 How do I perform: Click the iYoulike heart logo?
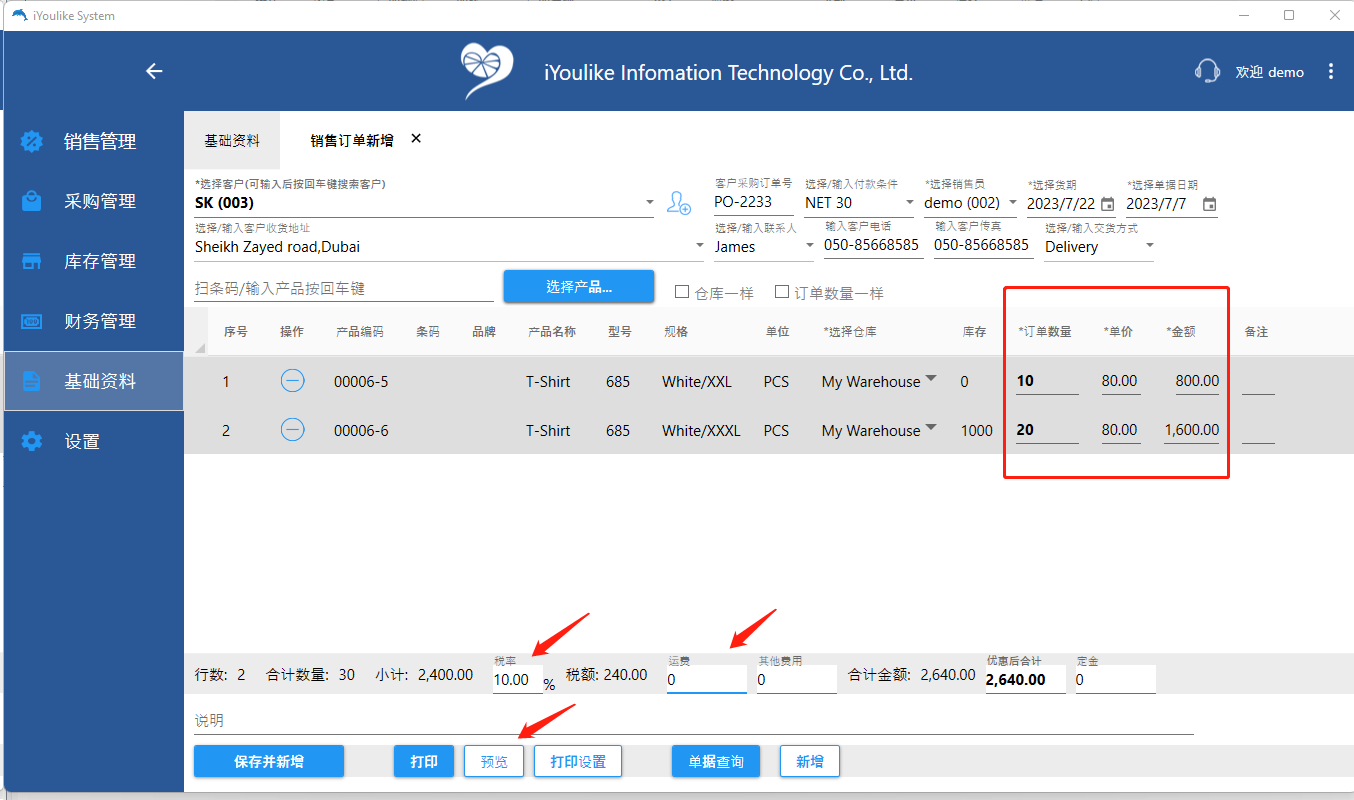[487, 71]
